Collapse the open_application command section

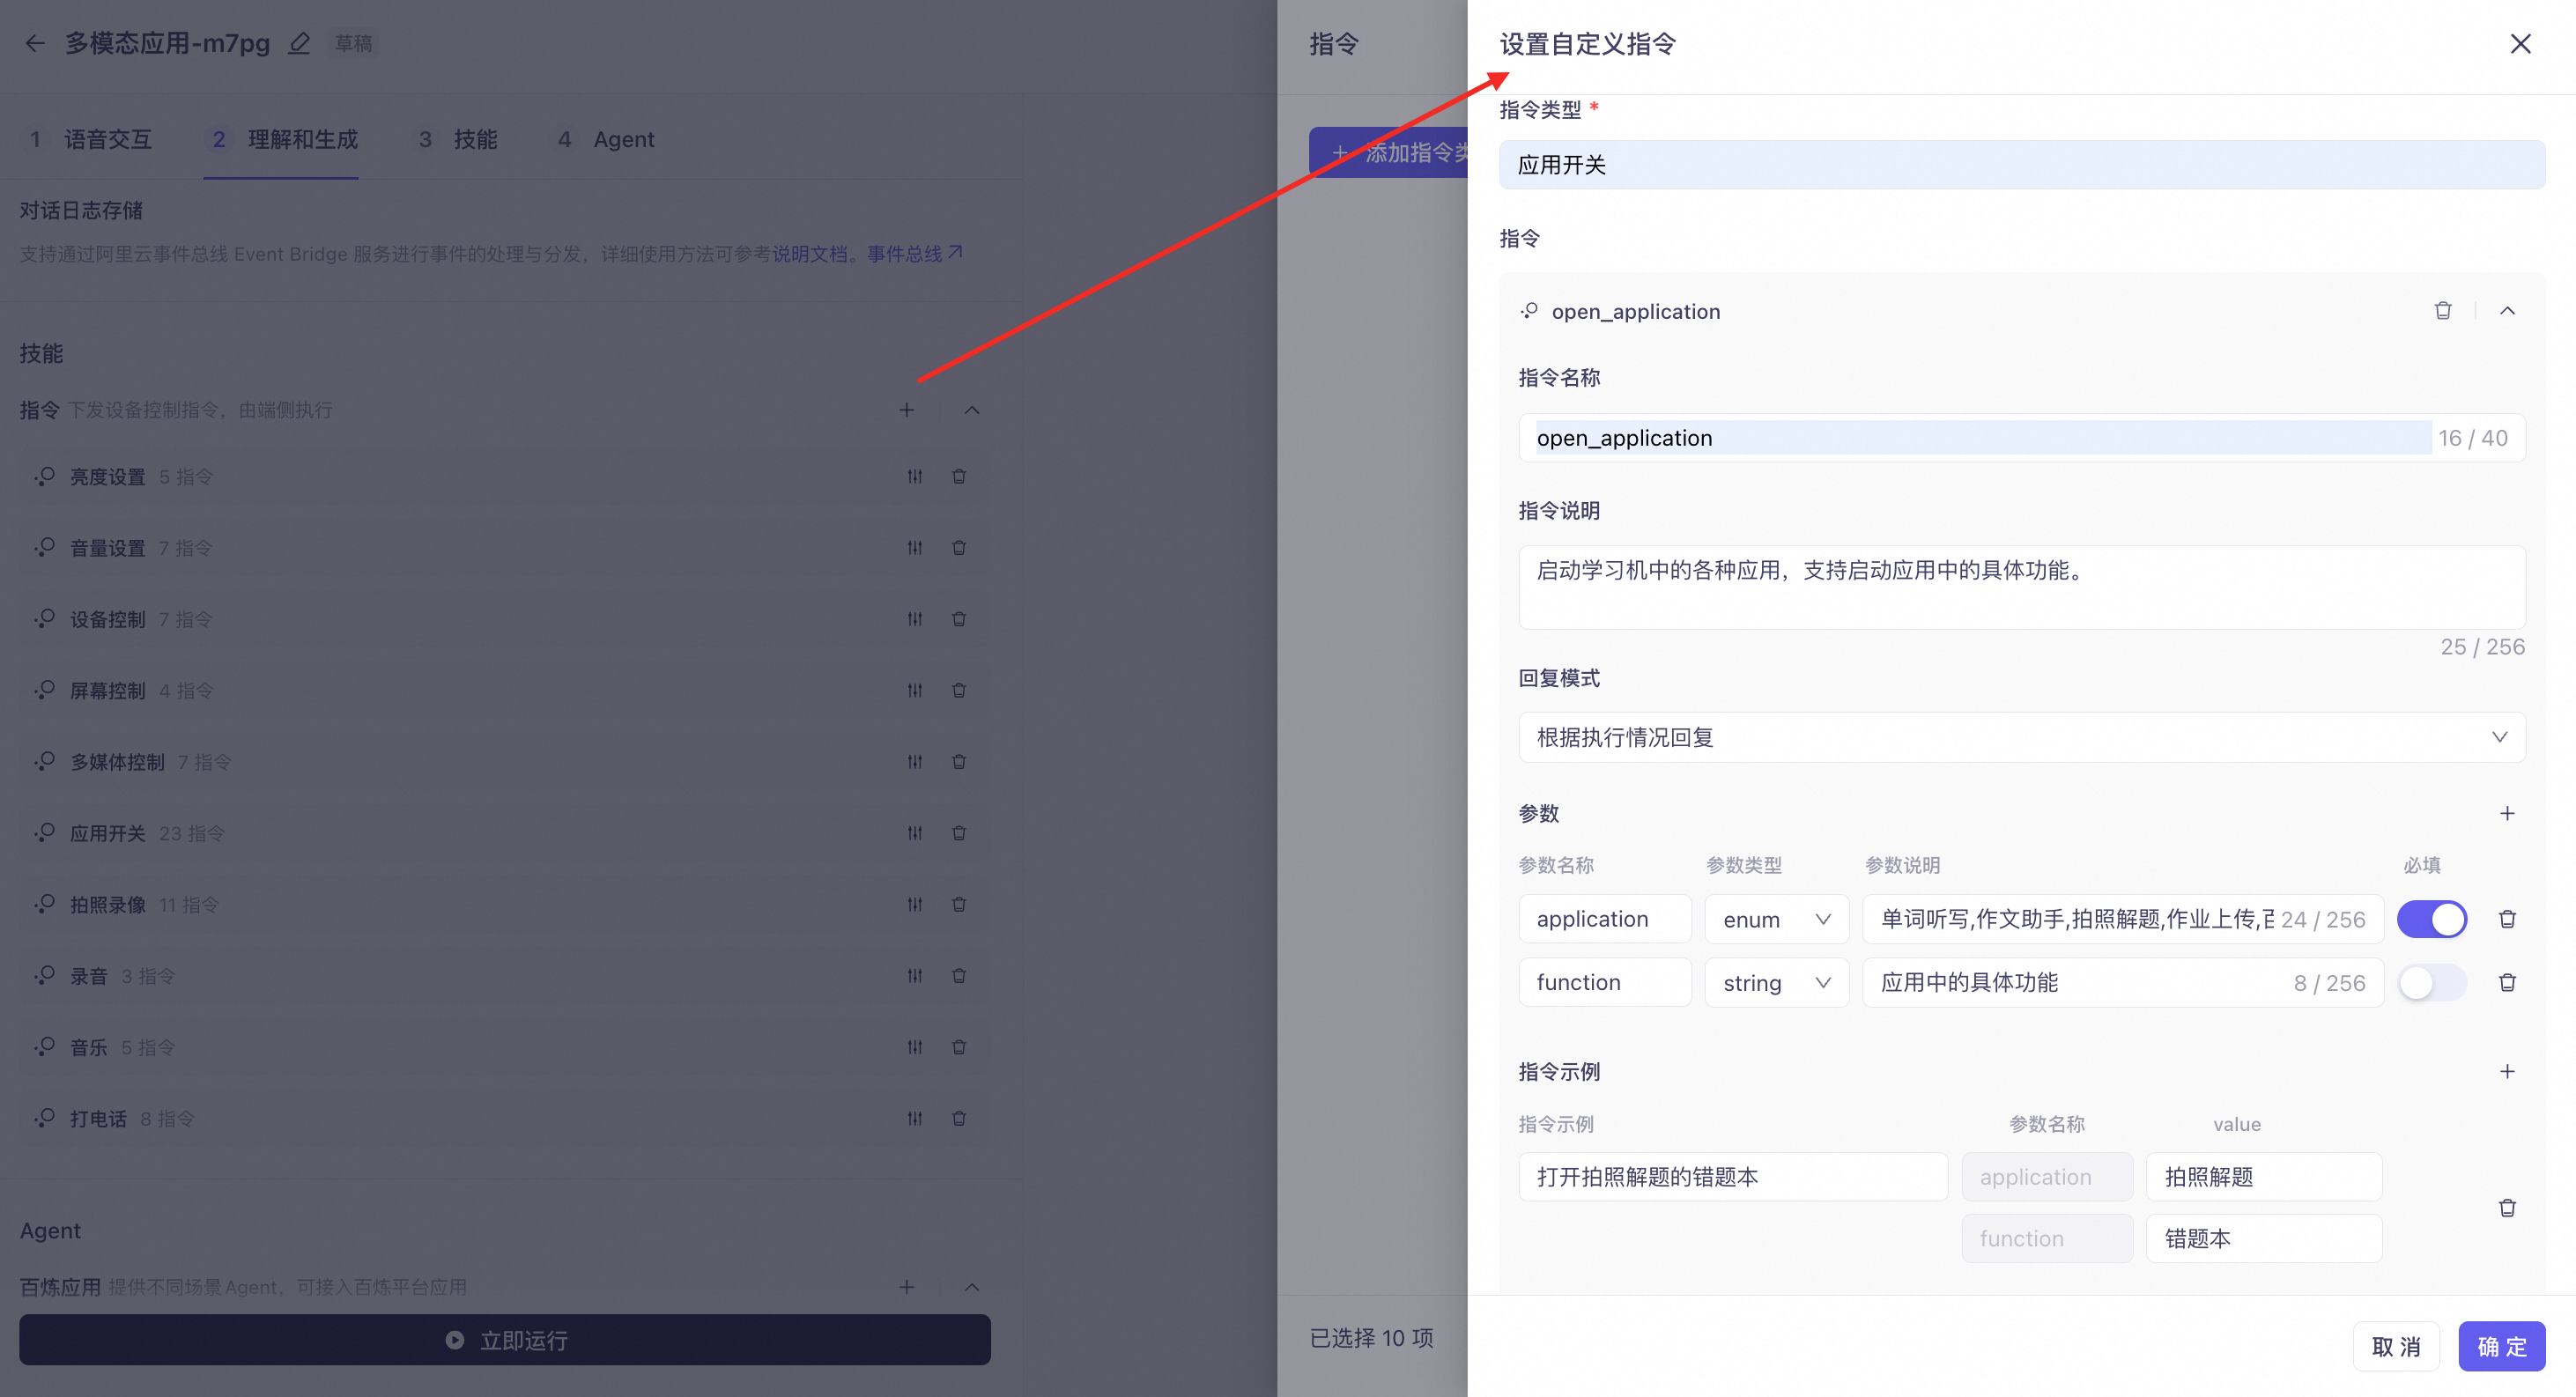[x=2507, y=311]
